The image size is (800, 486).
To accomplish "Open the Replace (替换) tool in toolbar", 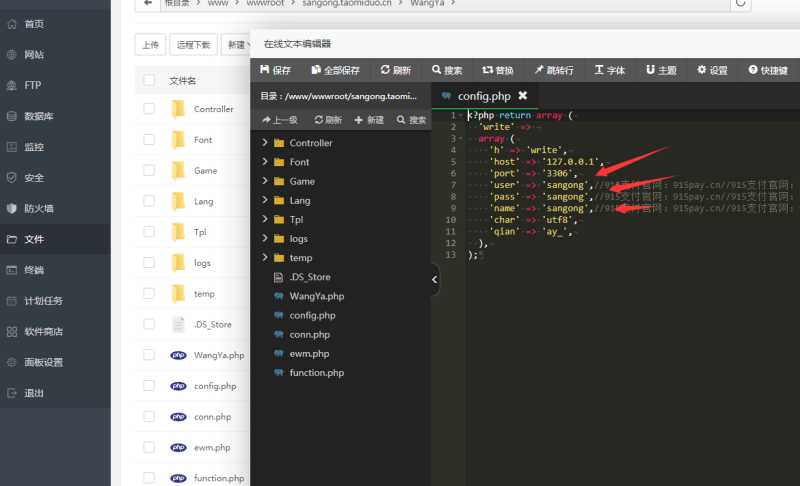I will 487,71.
